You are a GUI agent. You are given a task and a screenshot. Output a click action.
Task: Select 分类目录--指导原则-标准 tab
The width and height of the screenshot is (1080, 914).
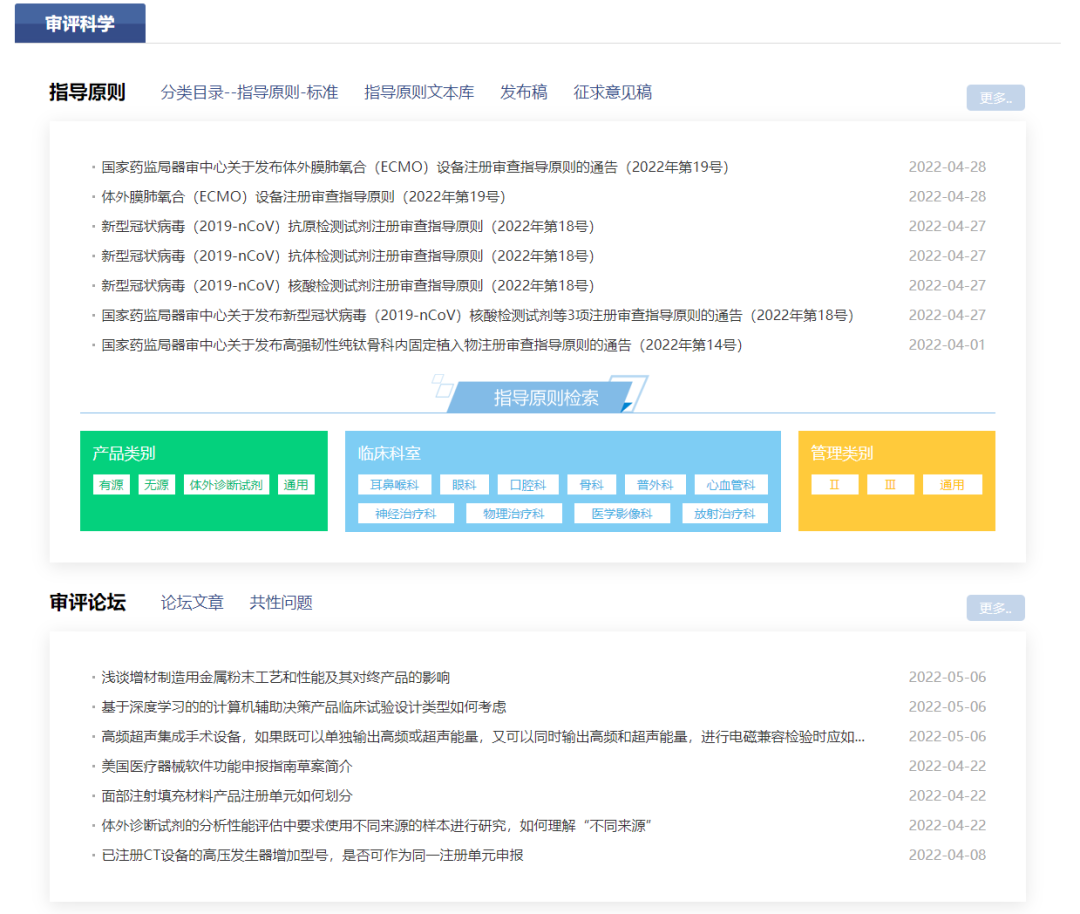(x=249, y=92)
